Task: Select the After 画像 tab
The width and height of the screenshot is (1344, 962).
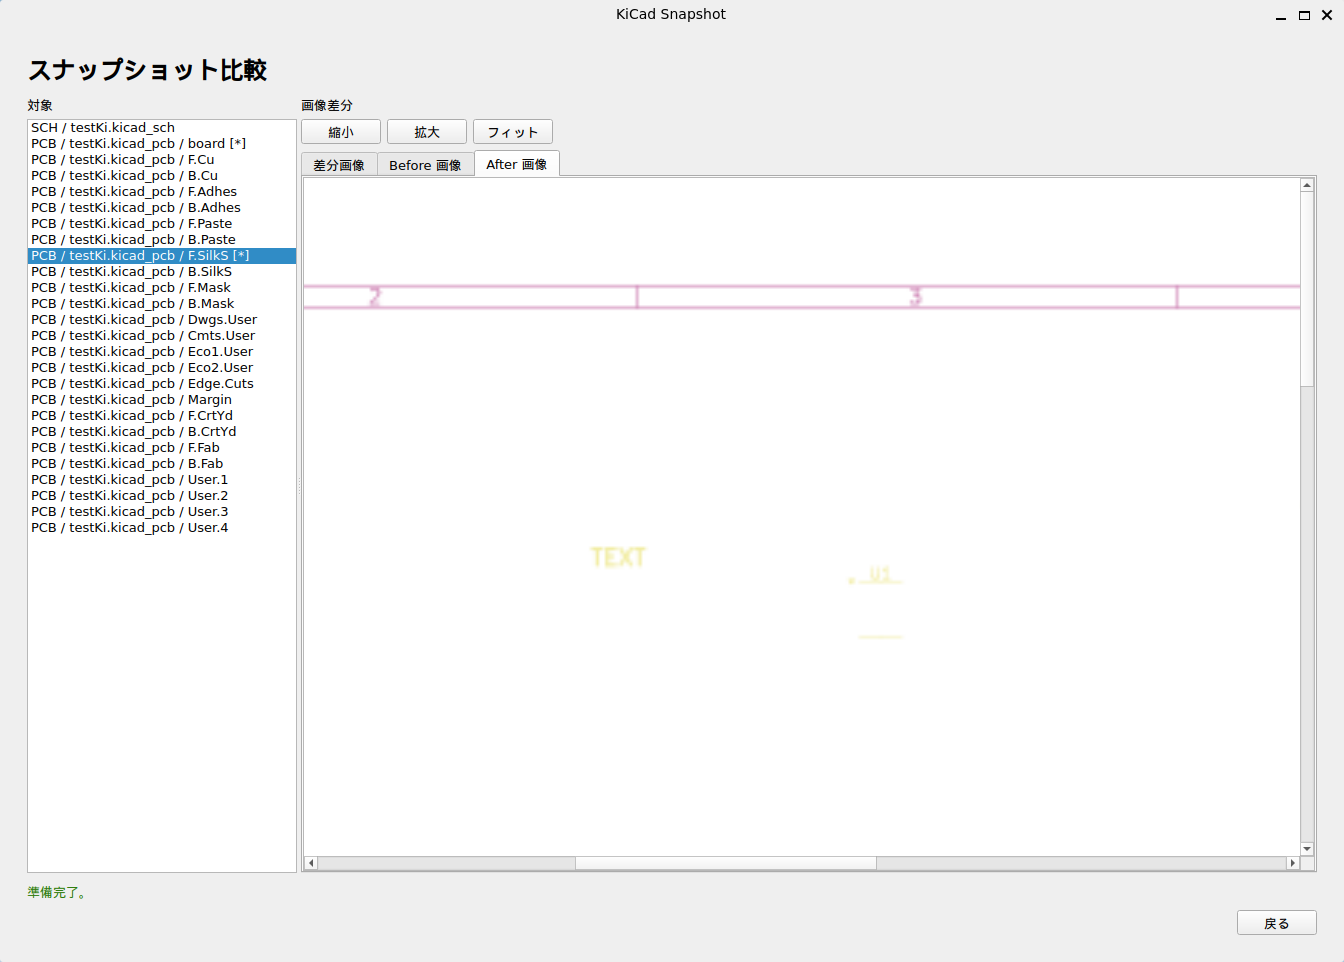Action: [x=516, y=164]
